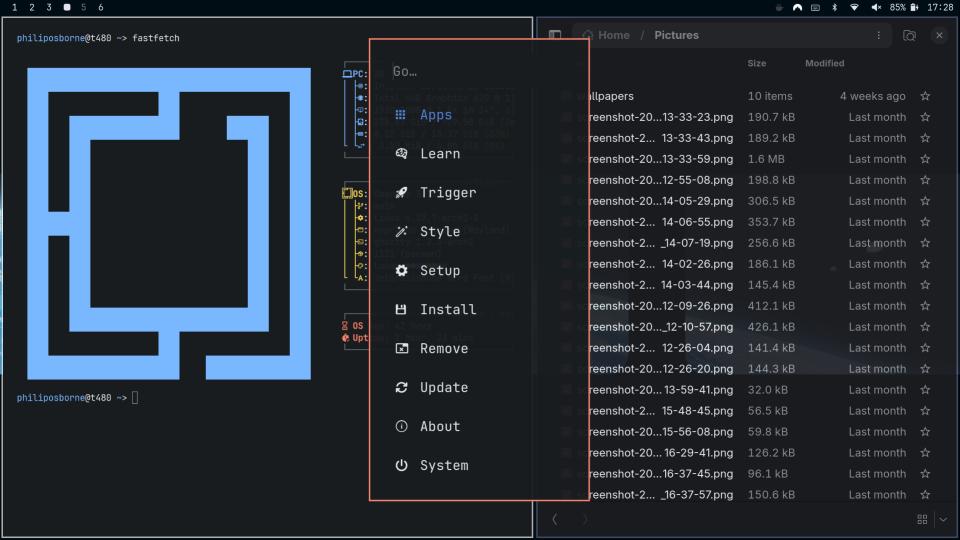Click the Style magic wand icon
This screenshot has width=960, height=540.
click(x=401, y=232)
